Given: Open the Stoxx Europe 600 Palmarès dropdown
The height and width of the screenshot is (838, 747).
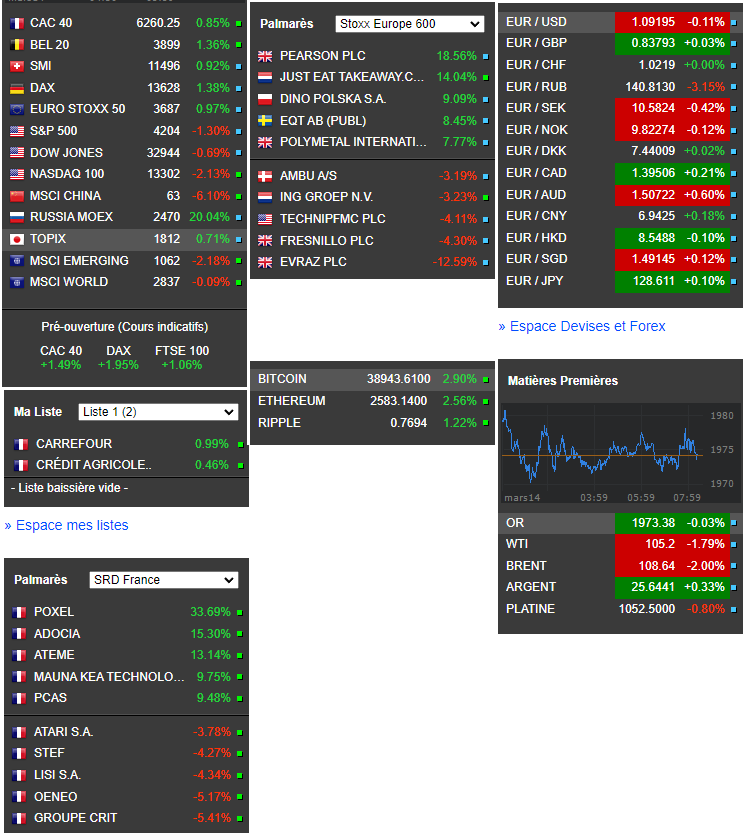Looking at the screenshot, I should click(410, 24).
